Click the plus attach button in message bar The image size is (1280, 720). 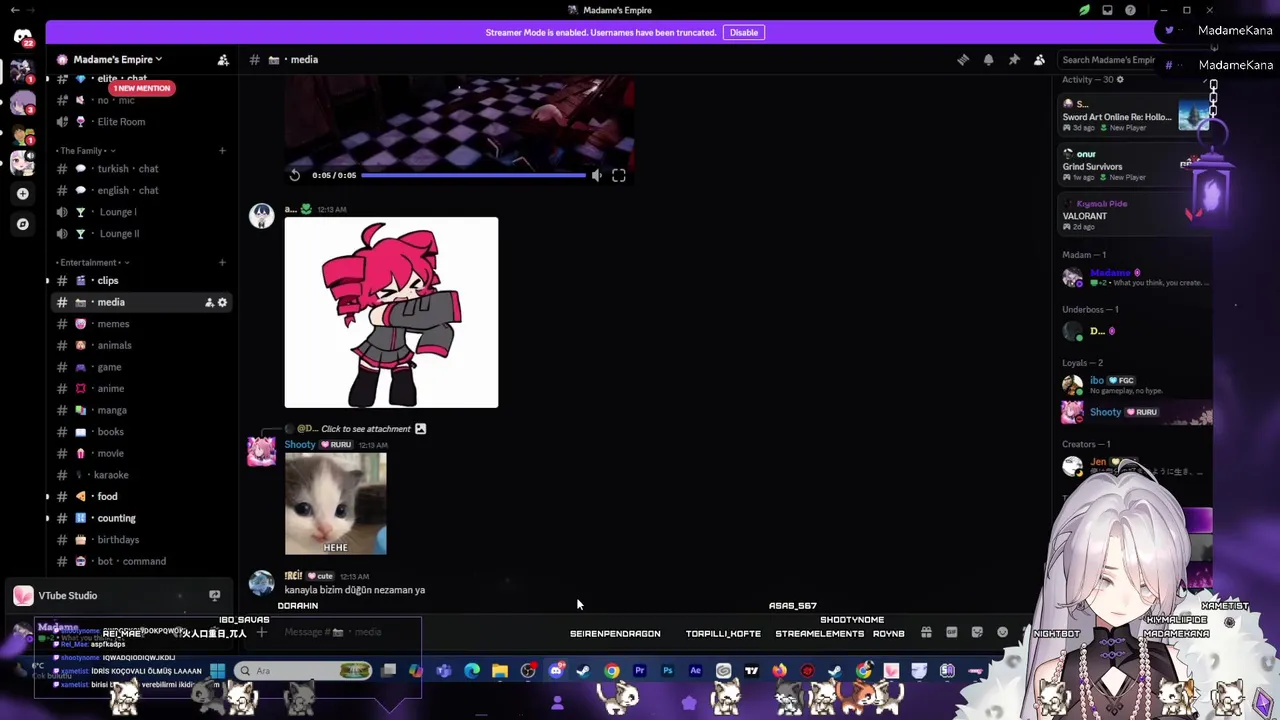261,632
